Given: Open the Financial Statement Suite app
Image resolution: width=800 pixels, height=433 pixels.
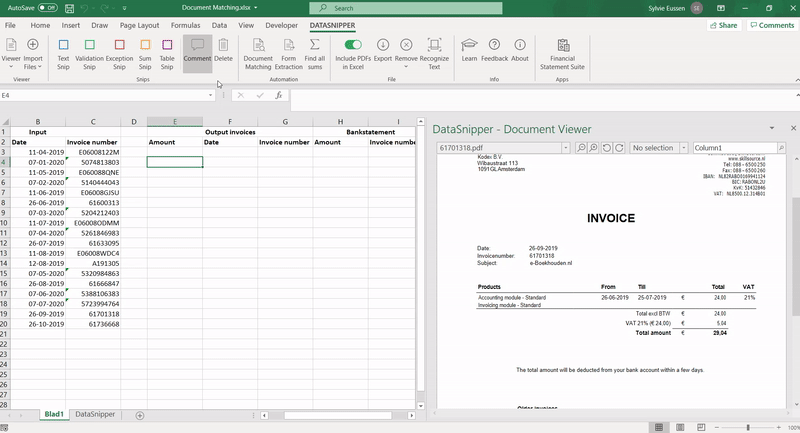Looking at the screenshot, I should click(x=562, y=54).
